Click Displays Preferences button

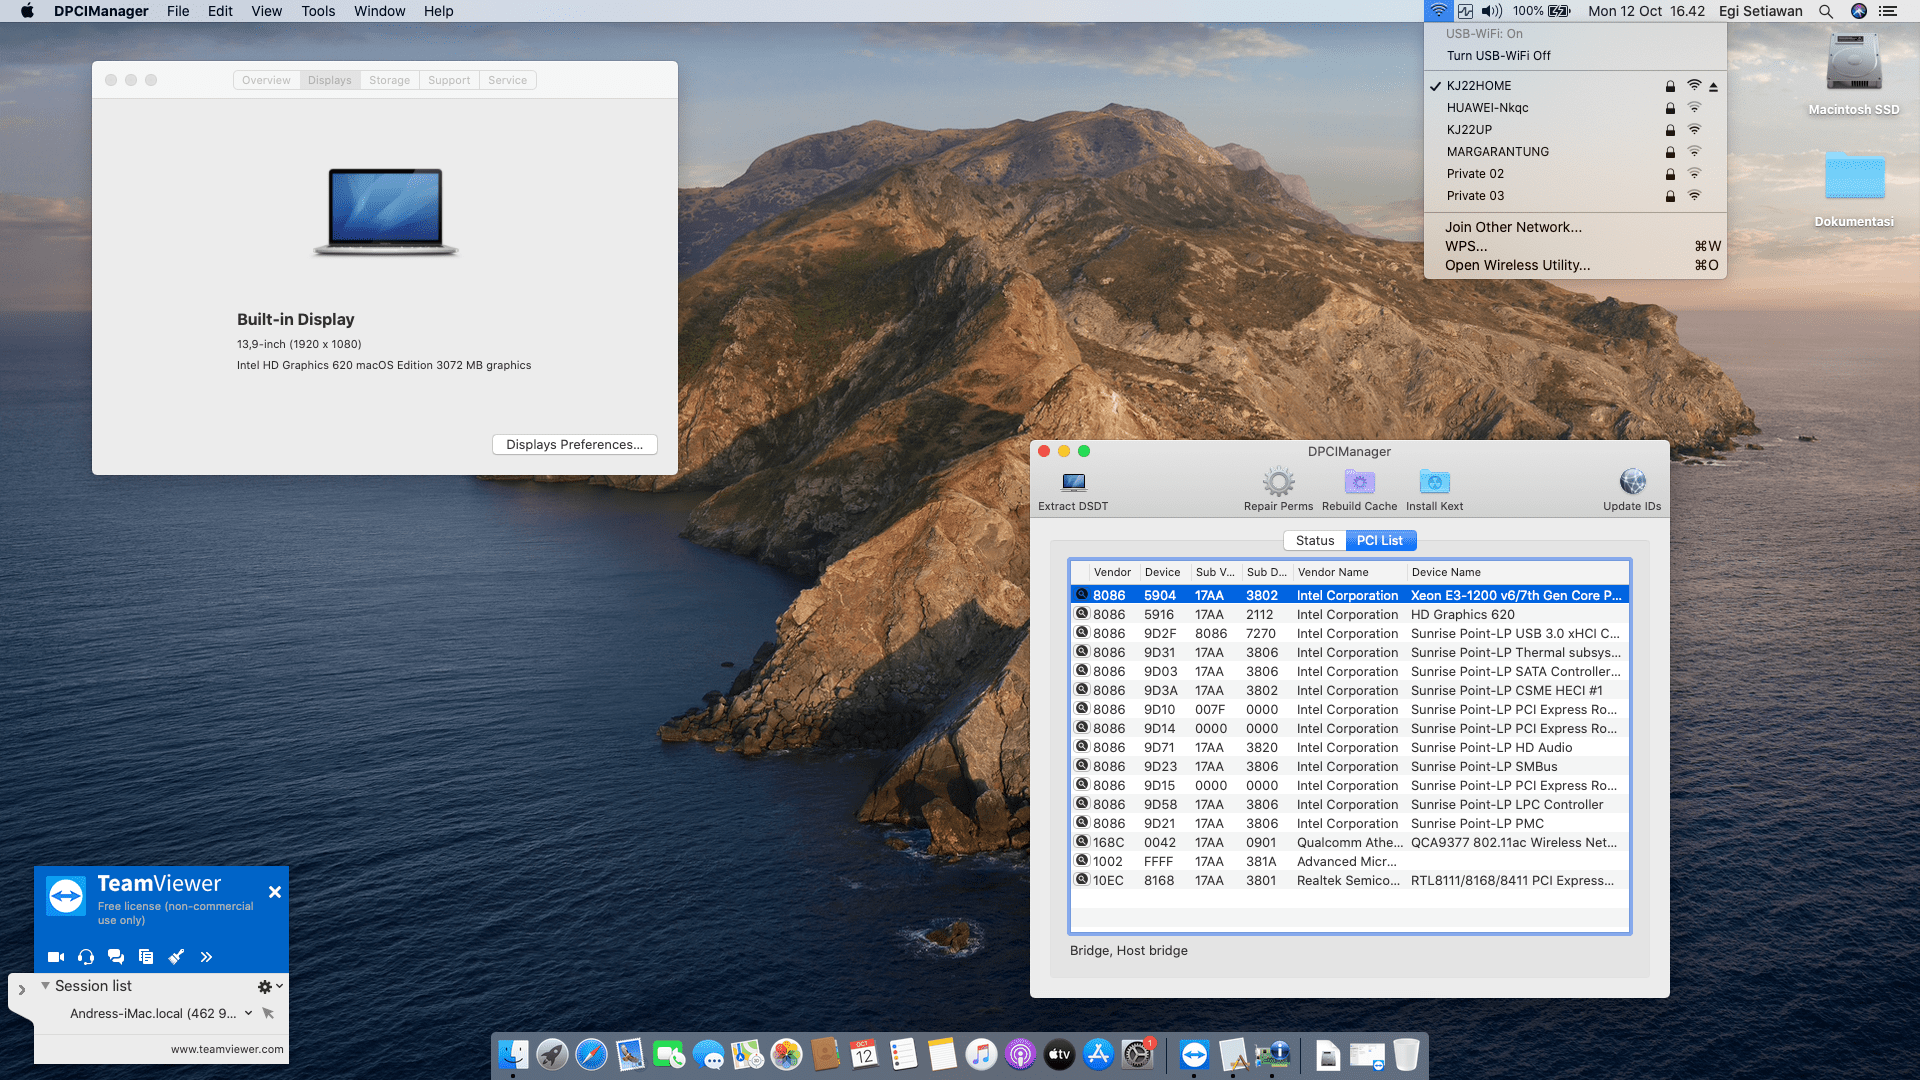[x=574, y=445]
